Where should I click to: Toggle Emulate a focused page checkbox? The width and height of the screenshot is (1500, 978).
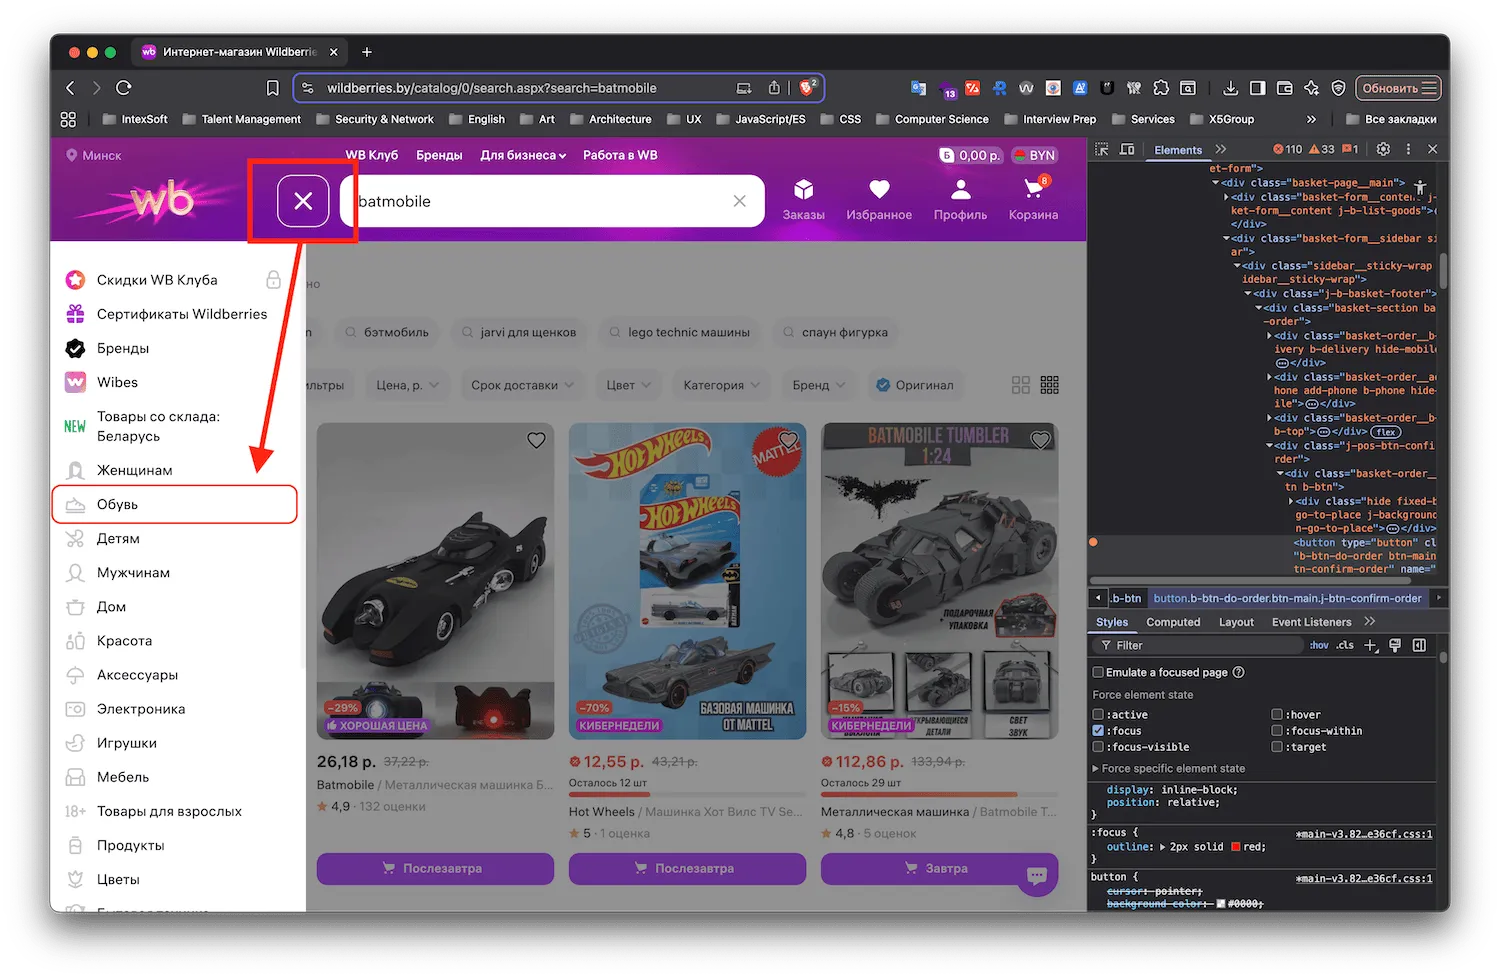pyautogui.click(x=1099, y=673)
